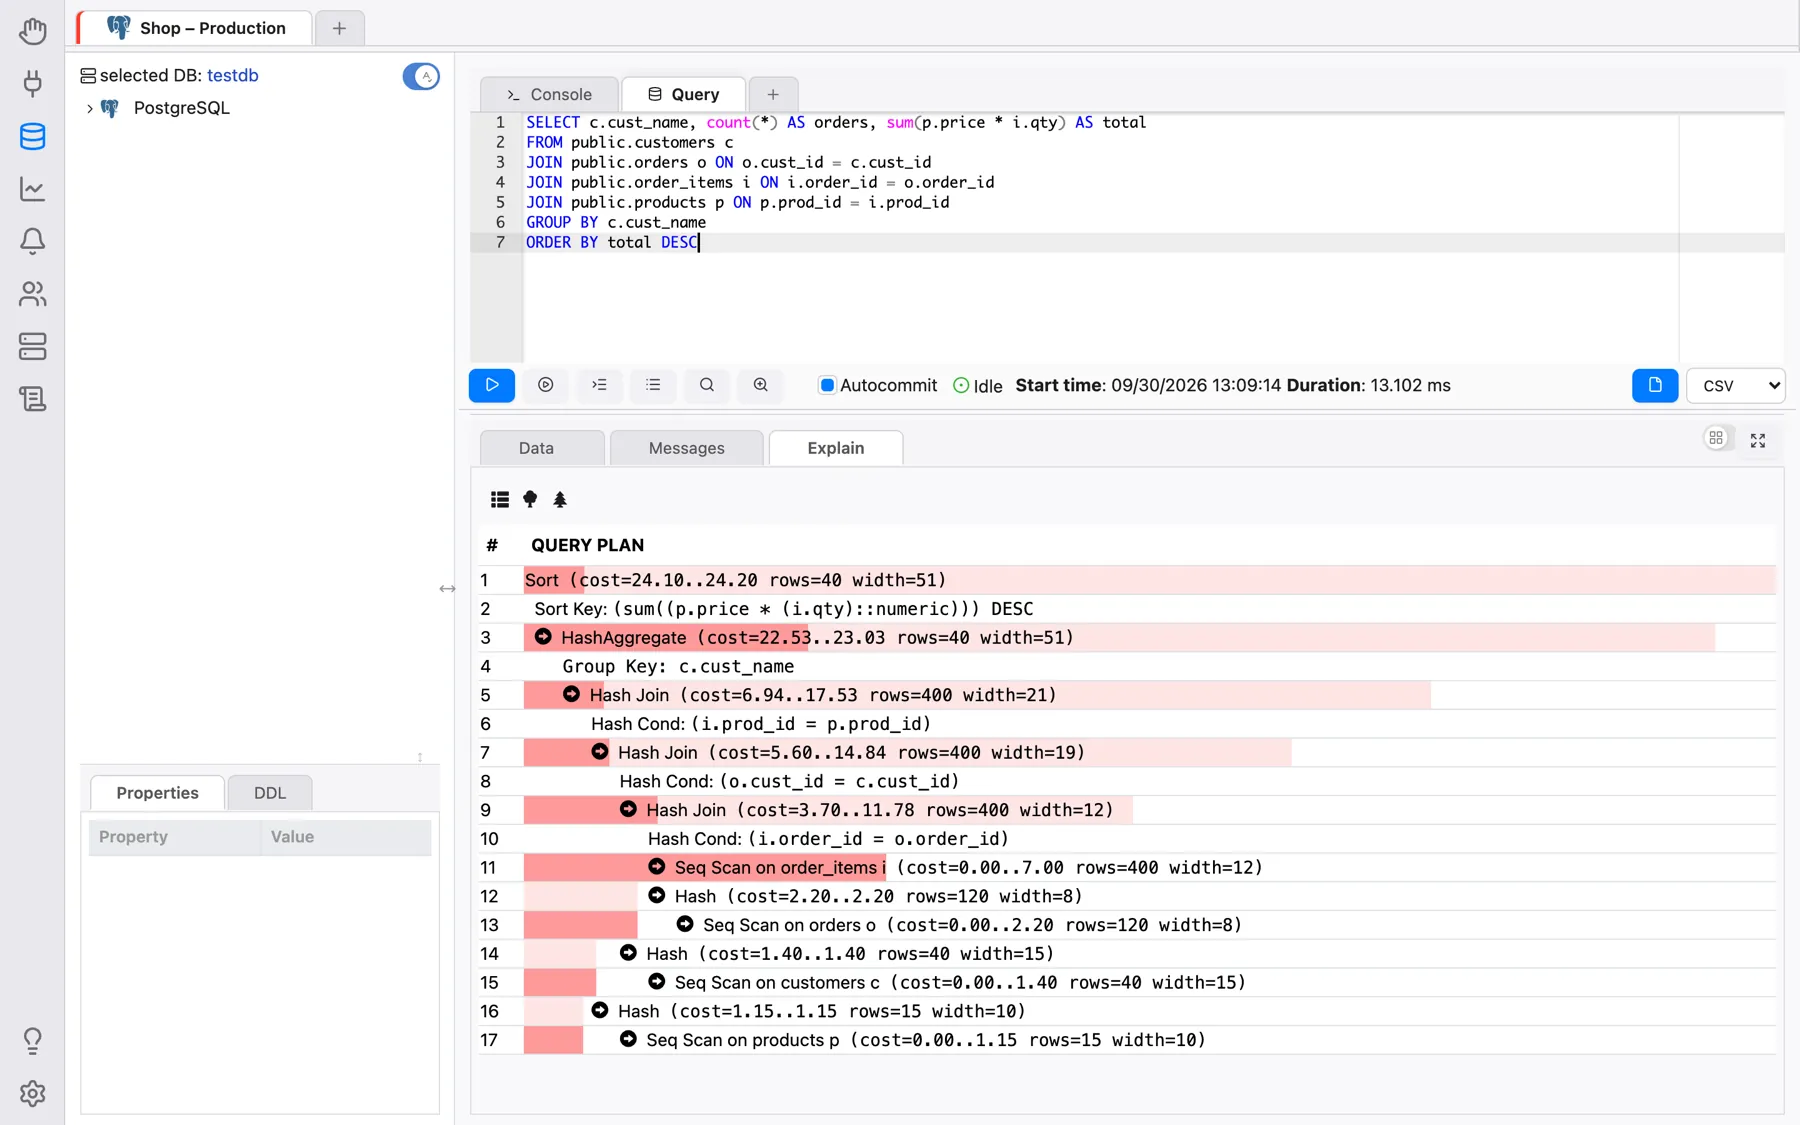Toggle the blue switch beside selected DB

(x=421, y=76)
